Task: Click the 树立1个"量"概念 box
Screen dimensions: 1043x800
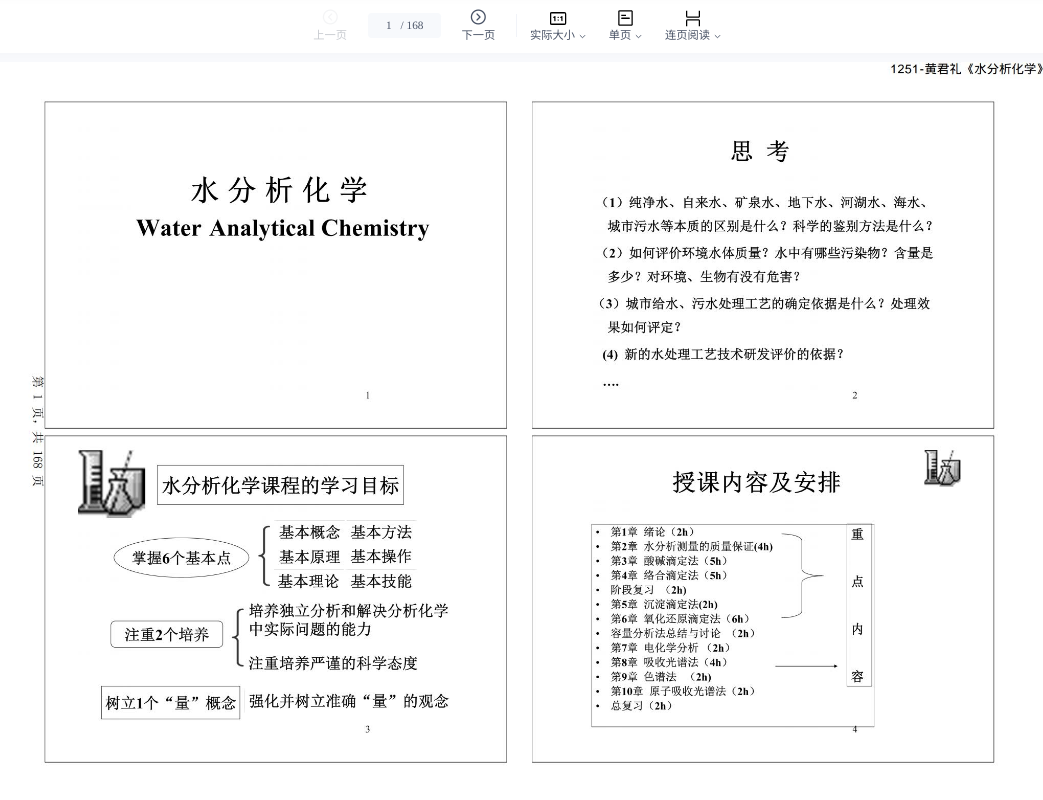Action: tap(171, 703)
